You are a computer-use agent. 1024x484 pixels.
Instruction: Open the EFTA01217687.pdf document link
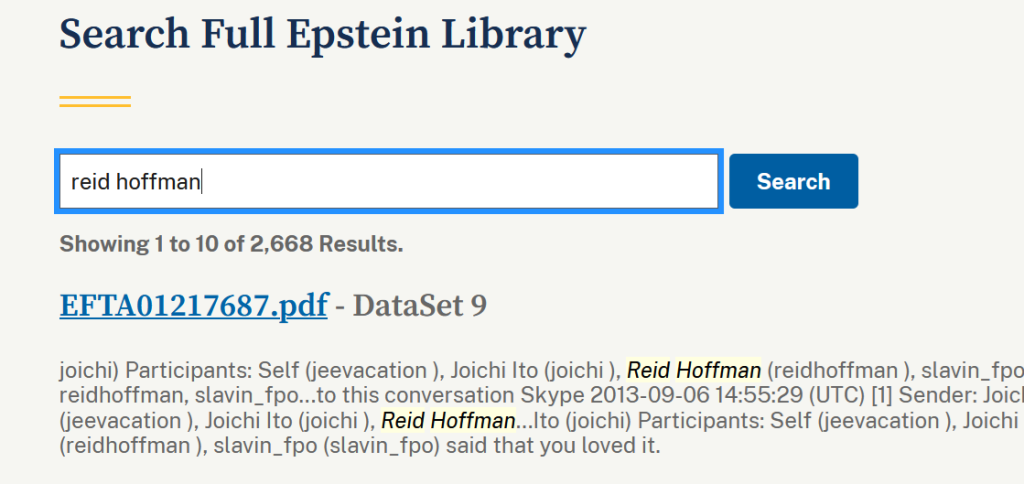[193, 305]
